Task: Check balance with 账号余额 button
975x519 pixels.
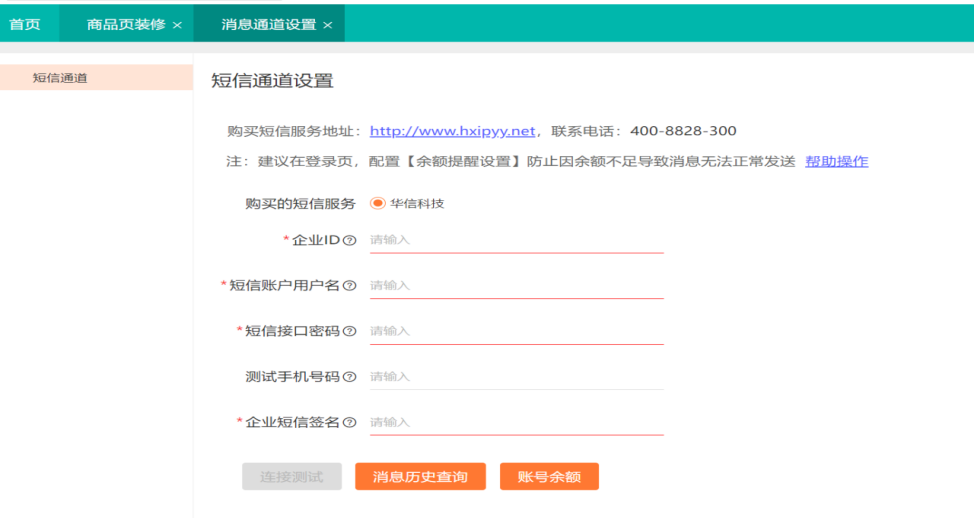Action: pyautogui.click(x=549, y=477)
